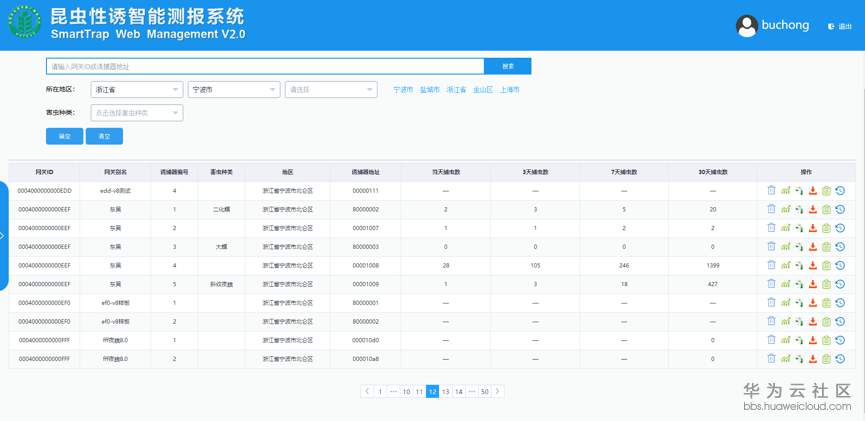Select the 金山区 quick region link
This screenshot has height=421, width=865.
483,89
